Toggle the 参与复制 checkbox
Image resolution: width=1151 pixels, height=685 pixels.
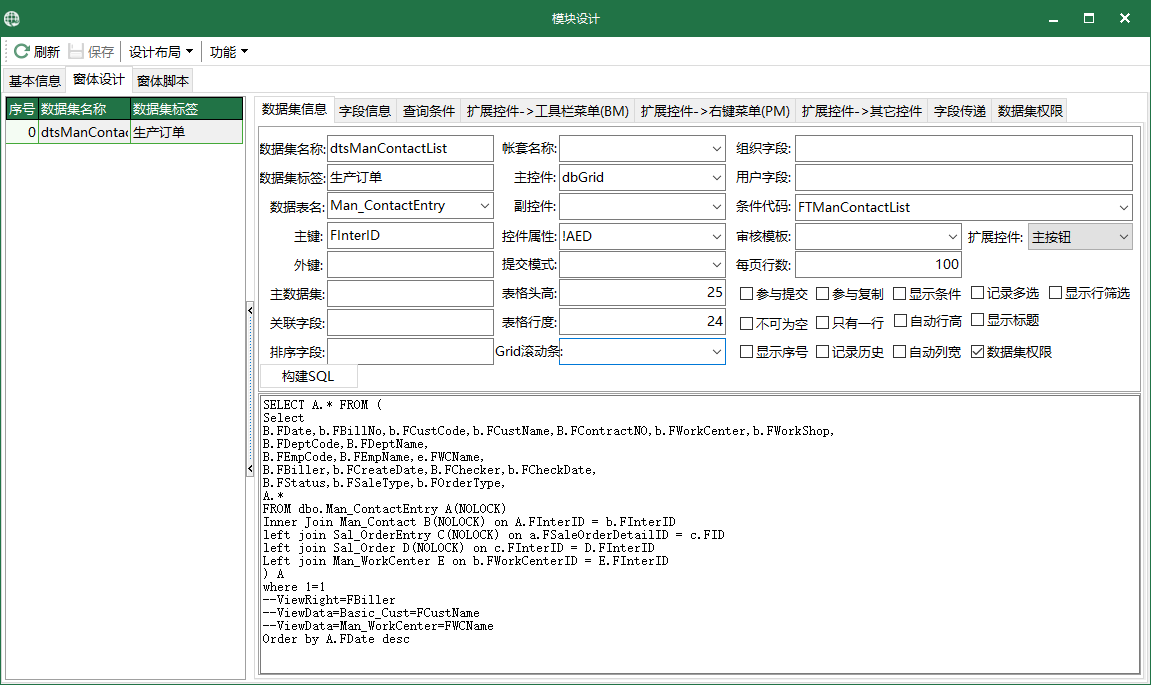tap(823, 294)
